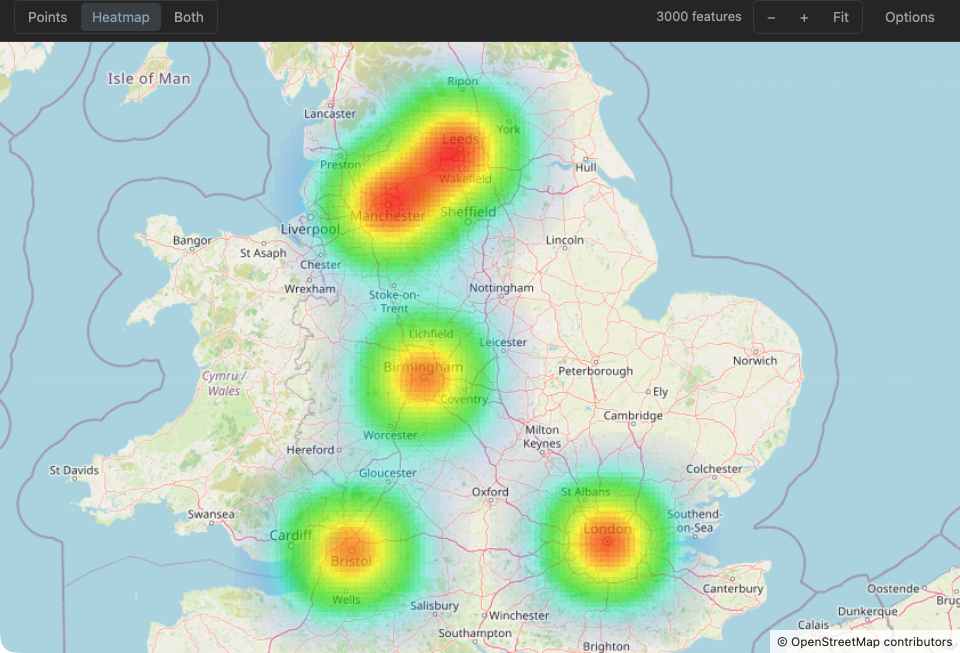
Task: Click the 3000 features count label
Action: point(699,17)
